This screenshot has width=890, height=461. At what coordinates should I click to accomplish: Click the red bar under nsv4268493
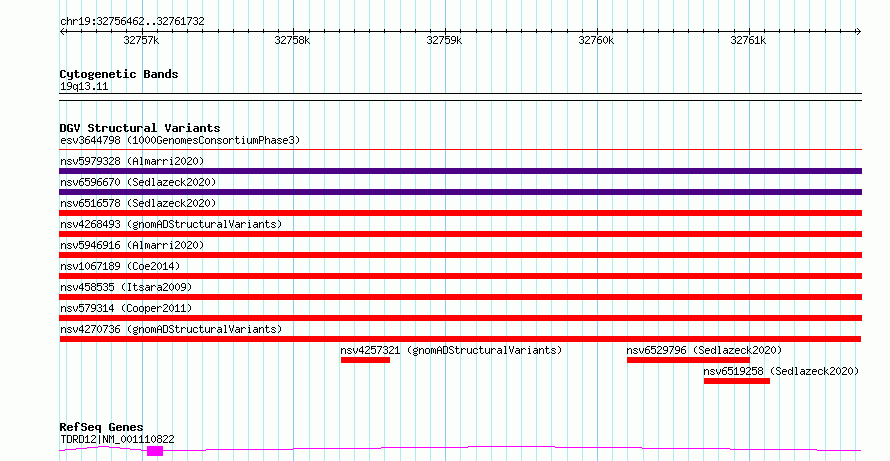[460, 234]
